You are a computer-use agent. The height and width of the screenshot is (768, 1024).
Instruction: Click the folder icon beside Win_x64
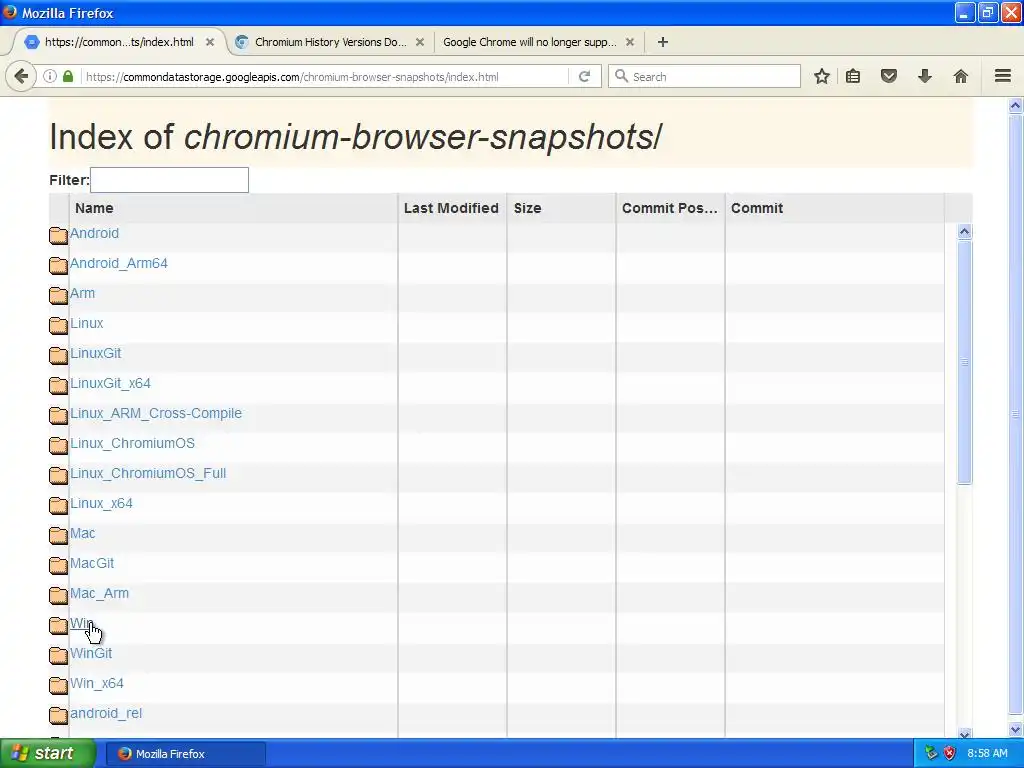pyautogui.click(x=58, y=685)
